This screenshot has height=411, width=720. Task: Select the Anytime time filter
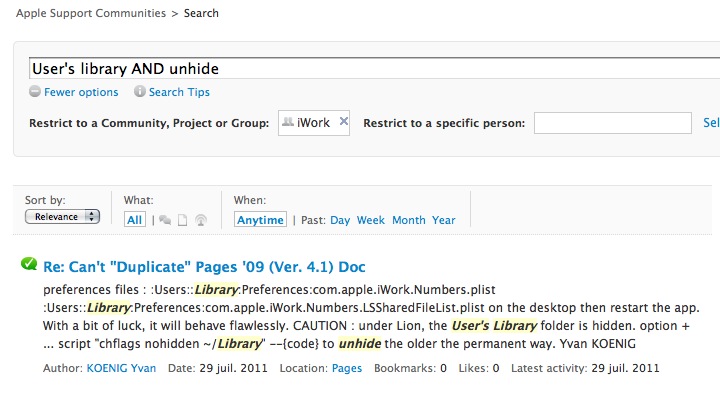tap(260, 220)
